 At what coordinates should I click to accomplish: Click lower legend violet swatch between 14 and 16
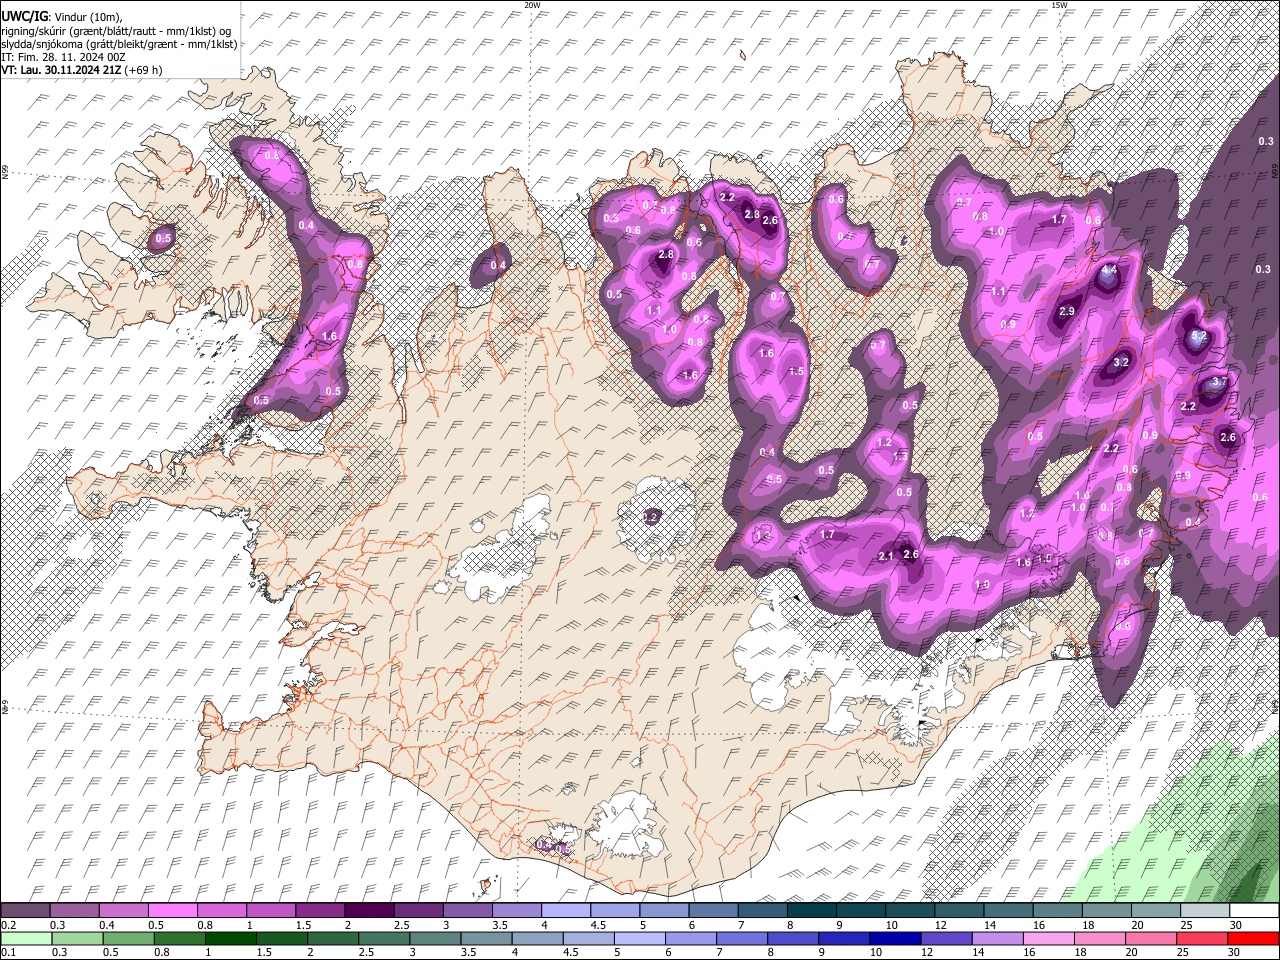click(996, 938)
